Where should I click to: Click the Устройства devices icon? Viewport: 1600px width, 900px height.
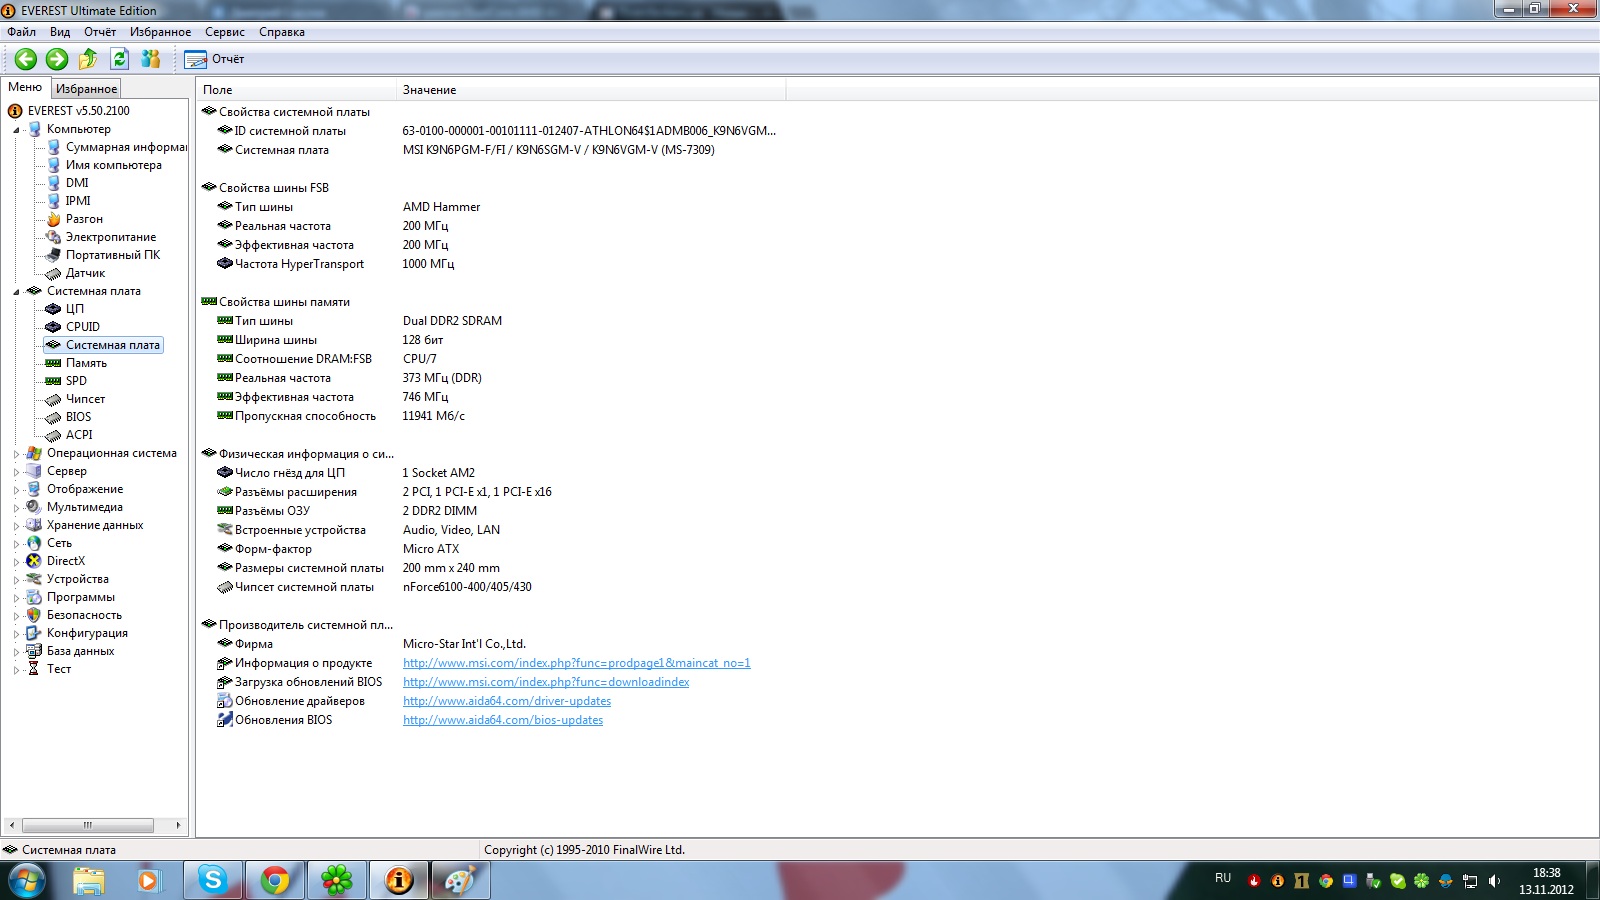click(34, 579)
